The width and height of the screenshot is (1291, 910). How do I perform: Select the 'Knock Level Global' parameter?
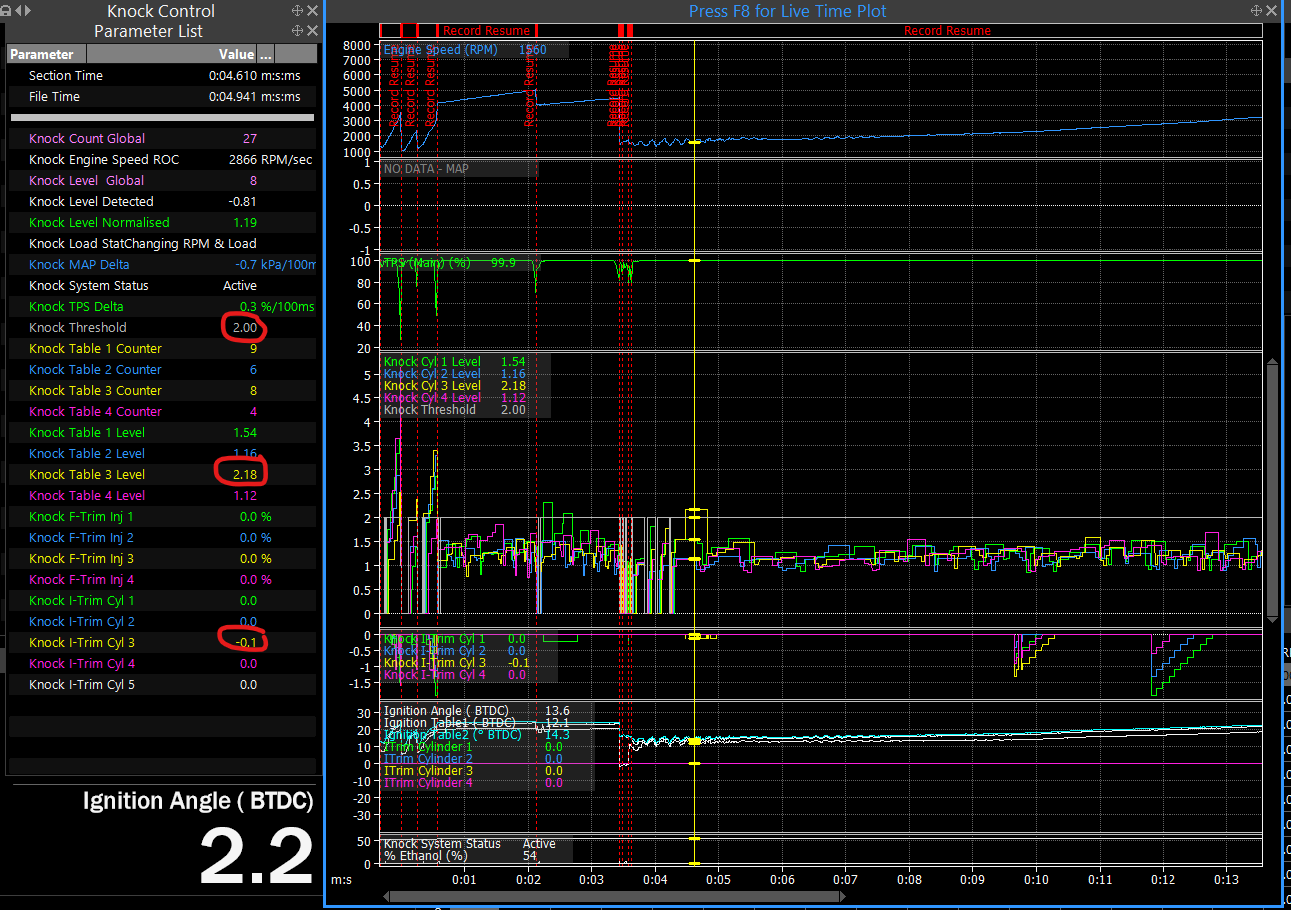(x=162, y=181)
